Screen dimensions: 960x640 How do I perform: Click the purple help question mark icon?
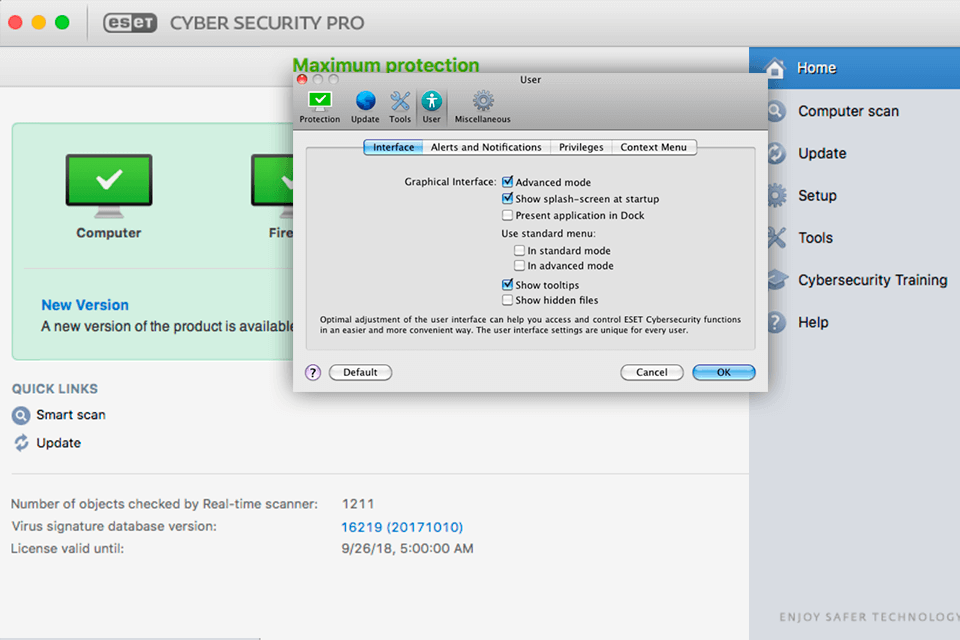[313, 372]
